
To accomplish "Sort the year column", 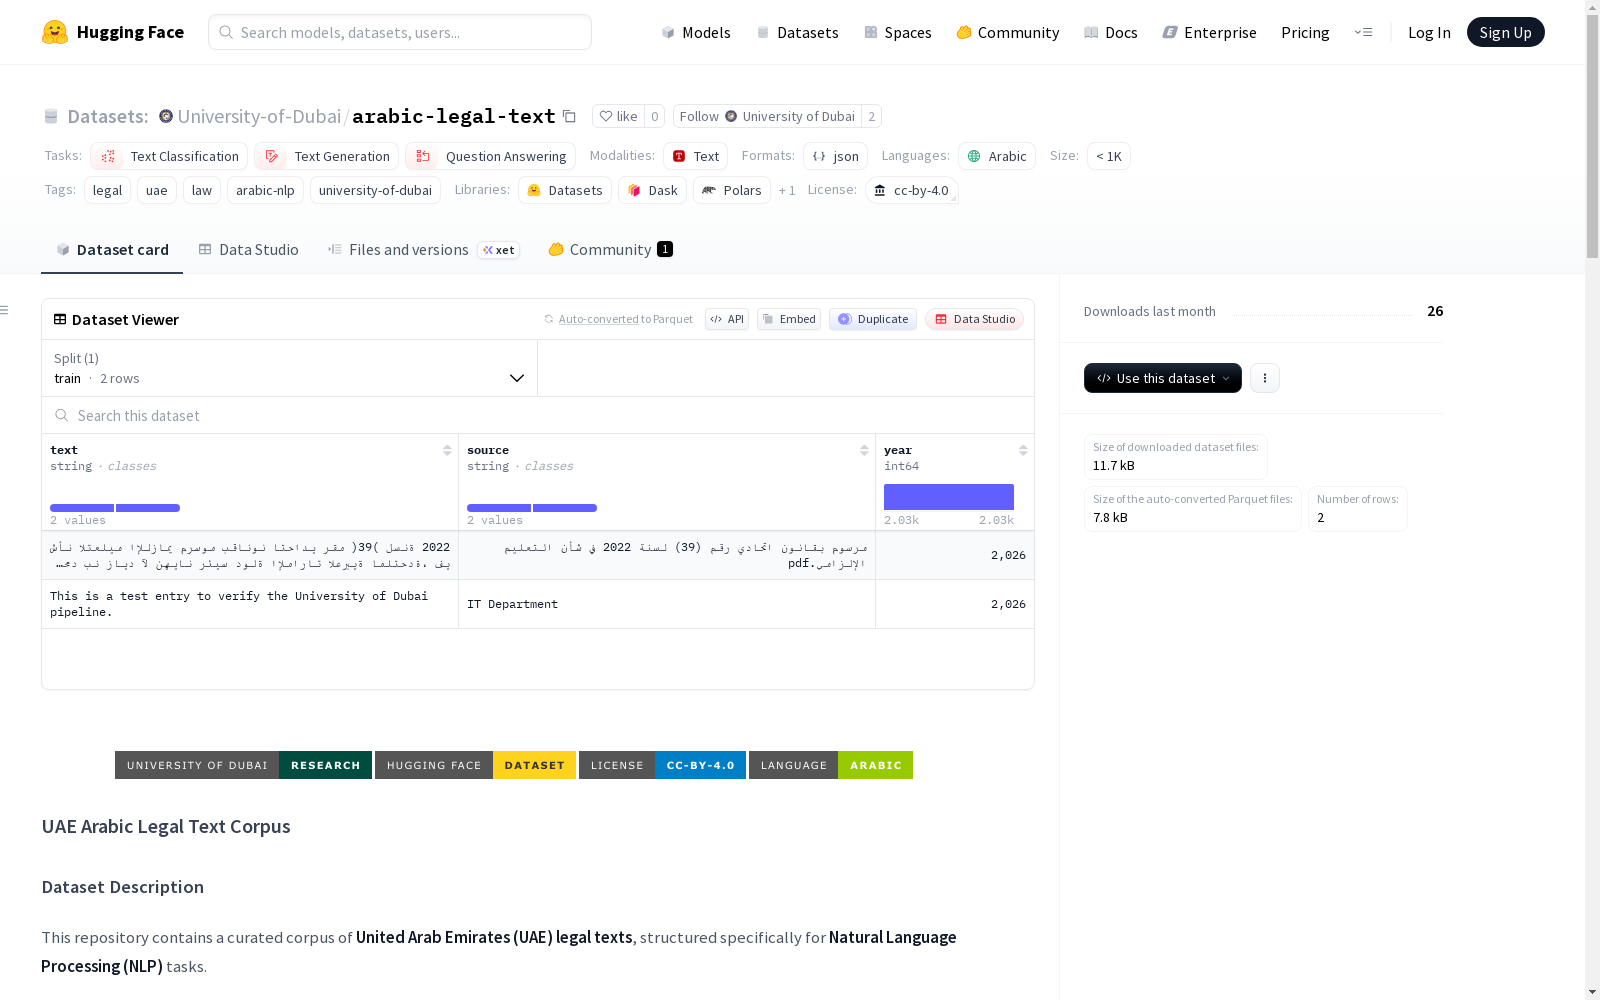I will coord(1023,451).
